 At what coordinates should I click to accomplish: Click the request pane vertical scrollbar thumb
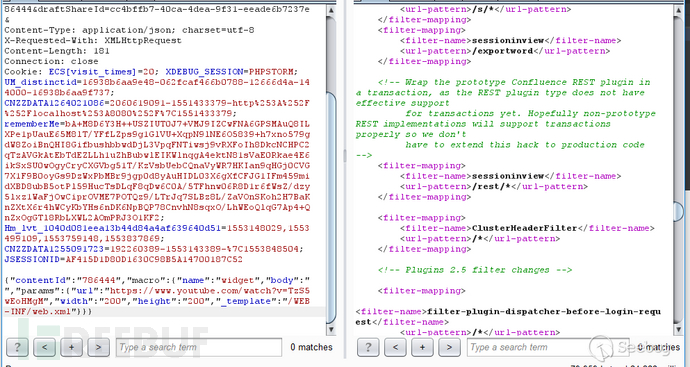pos(331,209)
